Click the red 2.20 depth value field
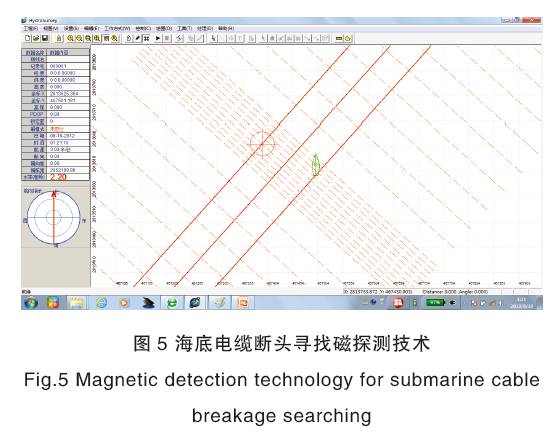Viewport: 560px width, 447px height. pos(68,177)
